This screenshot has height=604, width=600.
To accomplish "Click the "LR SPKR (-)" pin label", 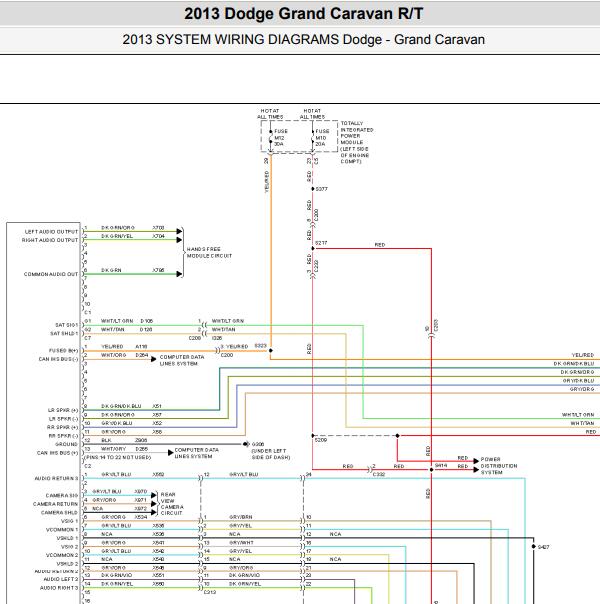I will [63, 419].
